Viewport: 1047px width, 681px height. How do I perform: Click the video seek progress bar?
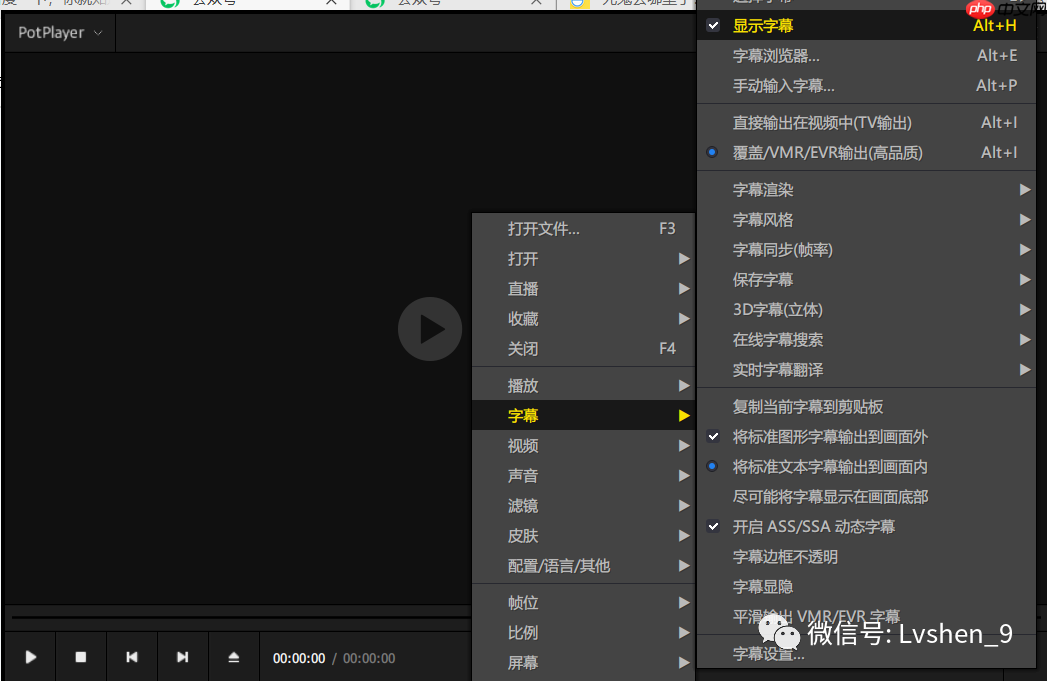[235, 616]
